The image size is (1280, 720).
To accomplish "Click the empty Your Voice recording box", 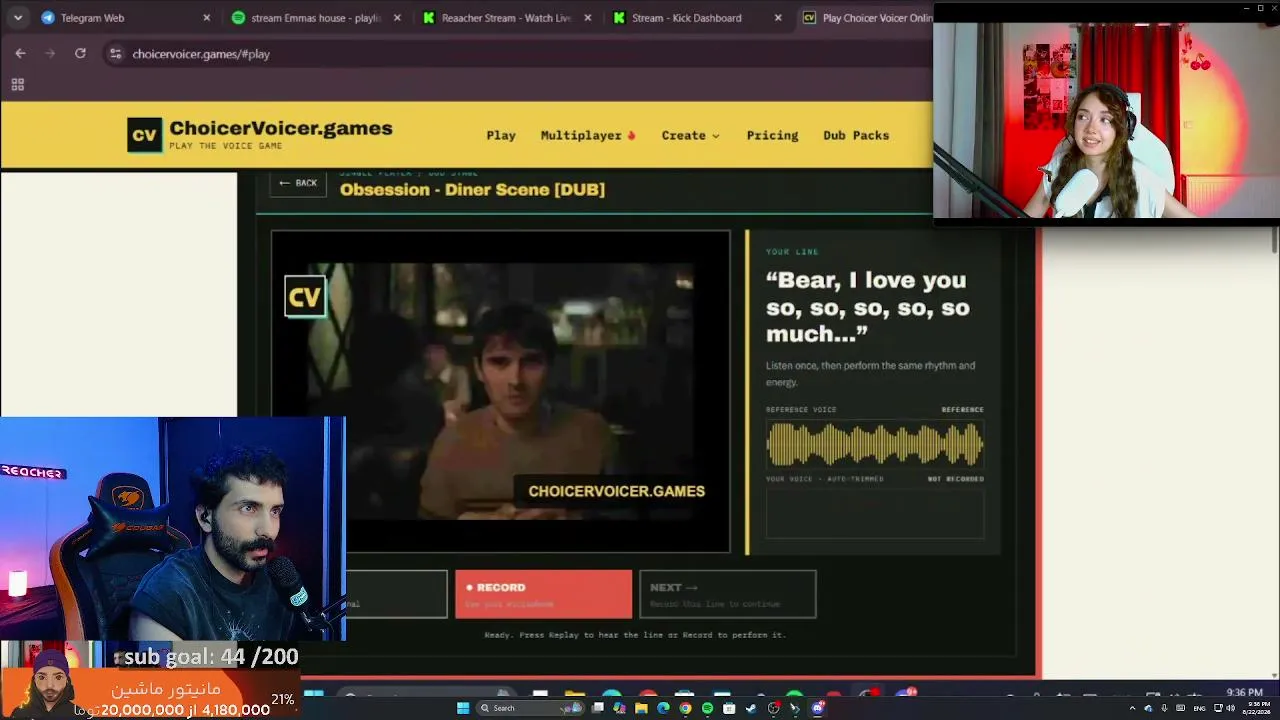I will point(875,513).
